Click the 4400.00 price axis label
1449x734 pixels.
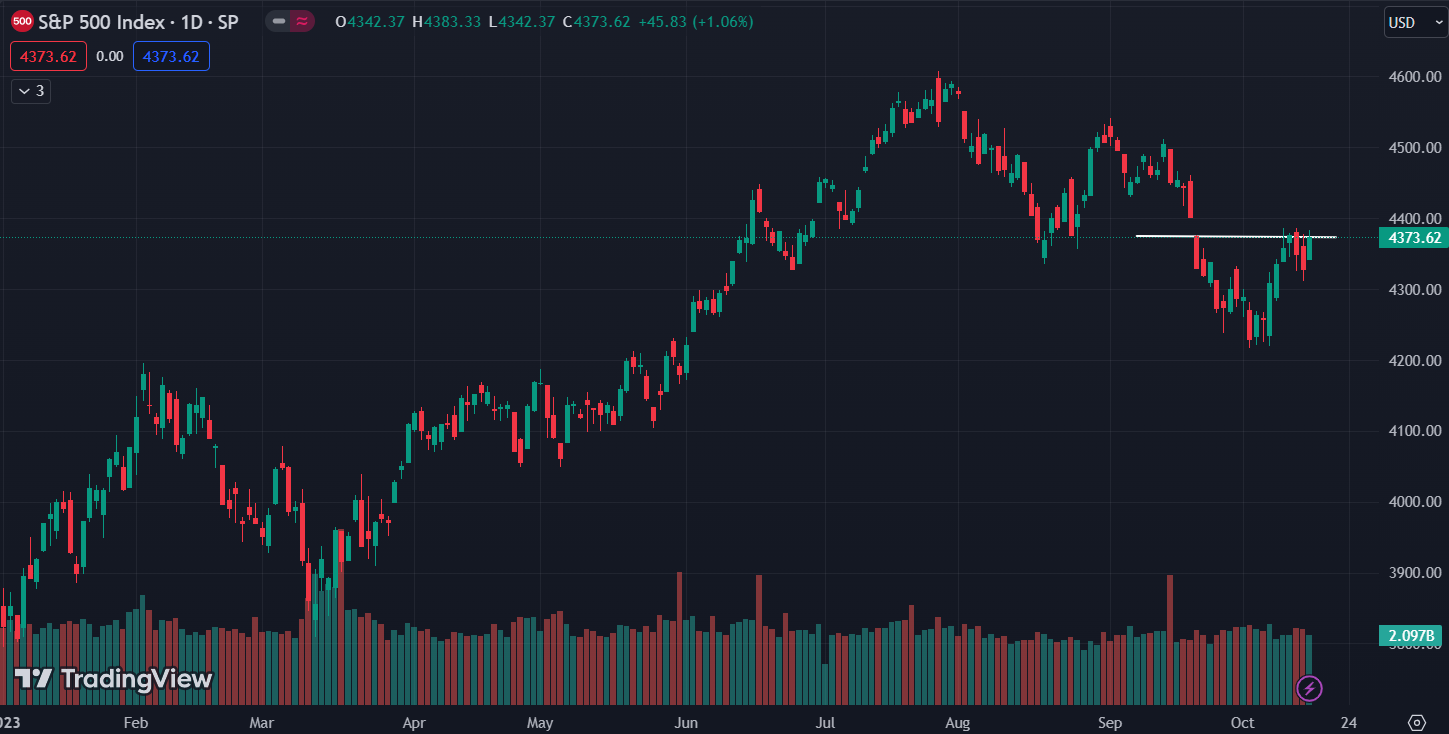pyautogui.click(x=1413, y=218)
